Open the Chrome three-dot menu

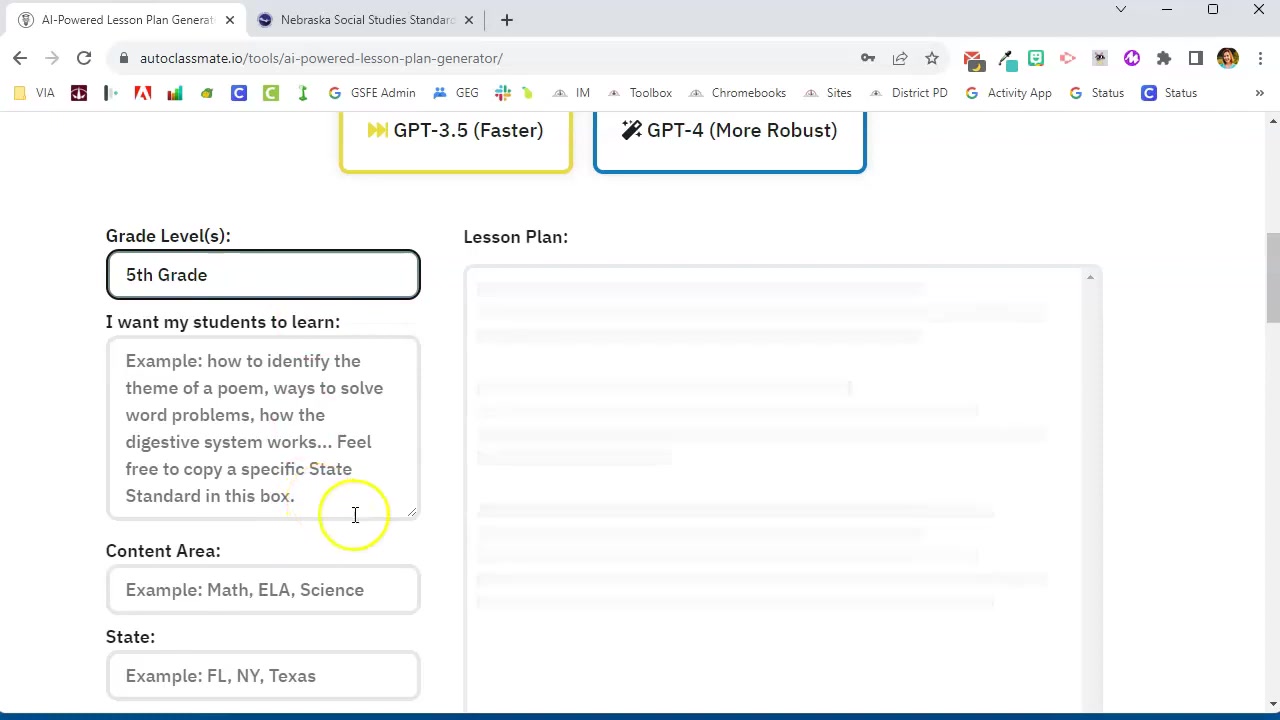(1259, 58)
